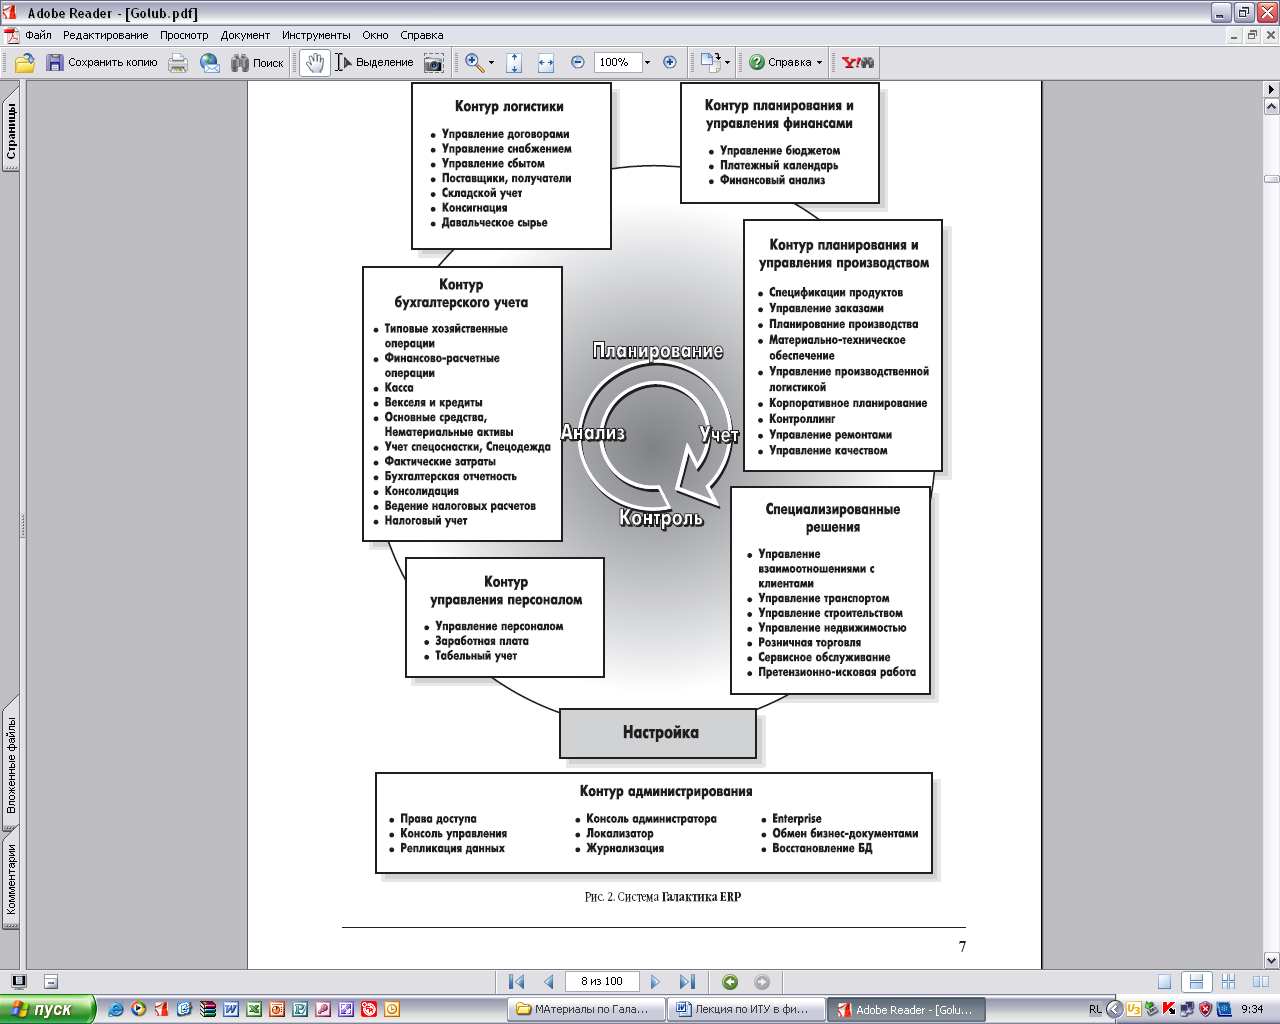Image resolution: width=1280 pixels, height=1024 pixels.
Task: Click the Контур логистики heading
Action: click(509, 106)
